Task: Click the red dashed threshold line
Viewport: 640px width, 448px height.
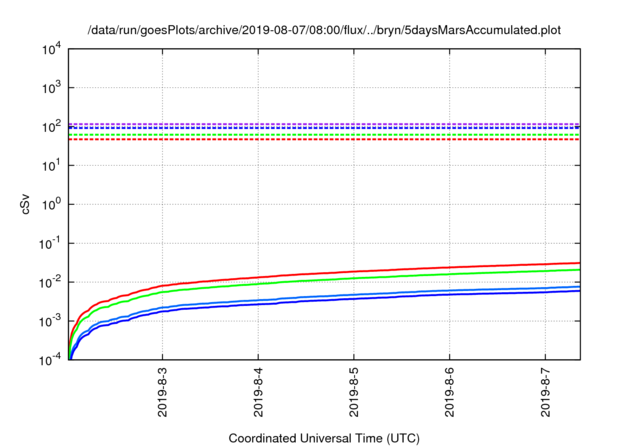Action: tap(324, 140)
